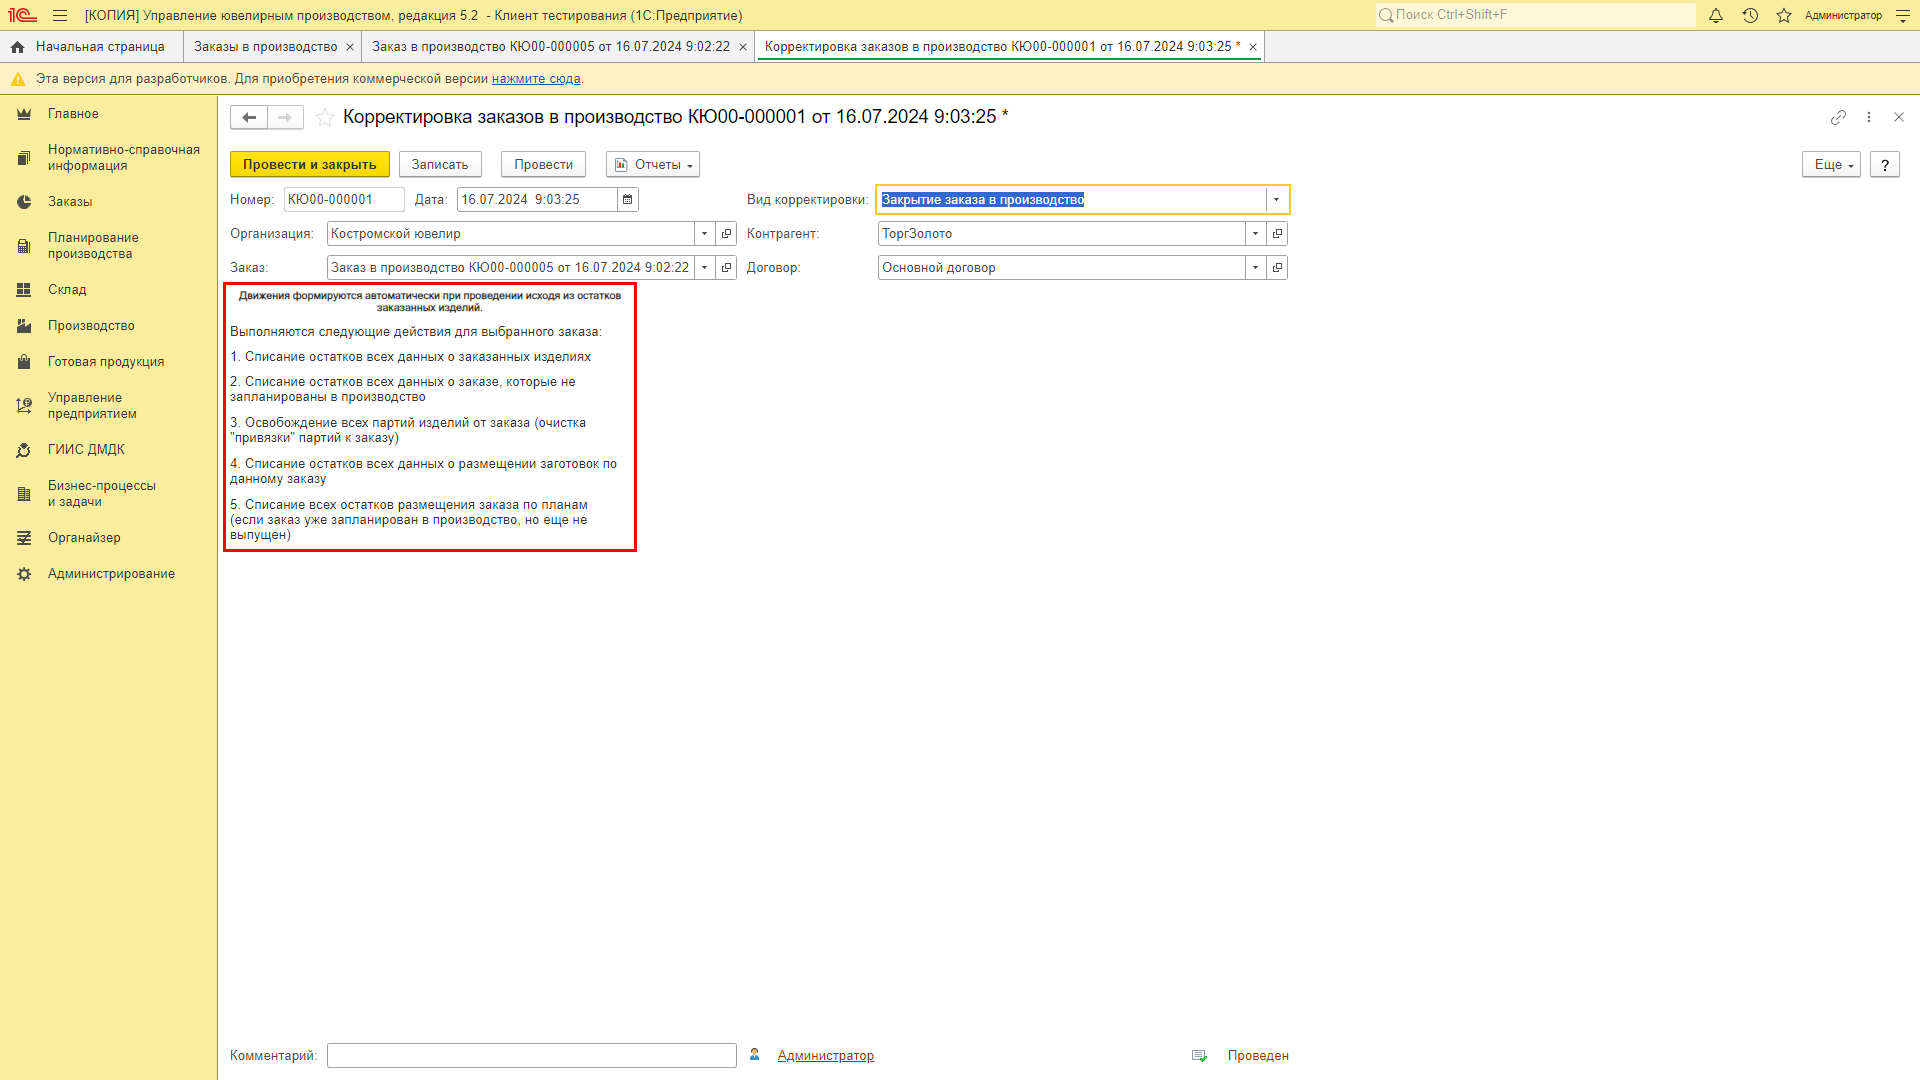Open history clock icon
Screen dimensions: 1920x1080
(1750, 15)
